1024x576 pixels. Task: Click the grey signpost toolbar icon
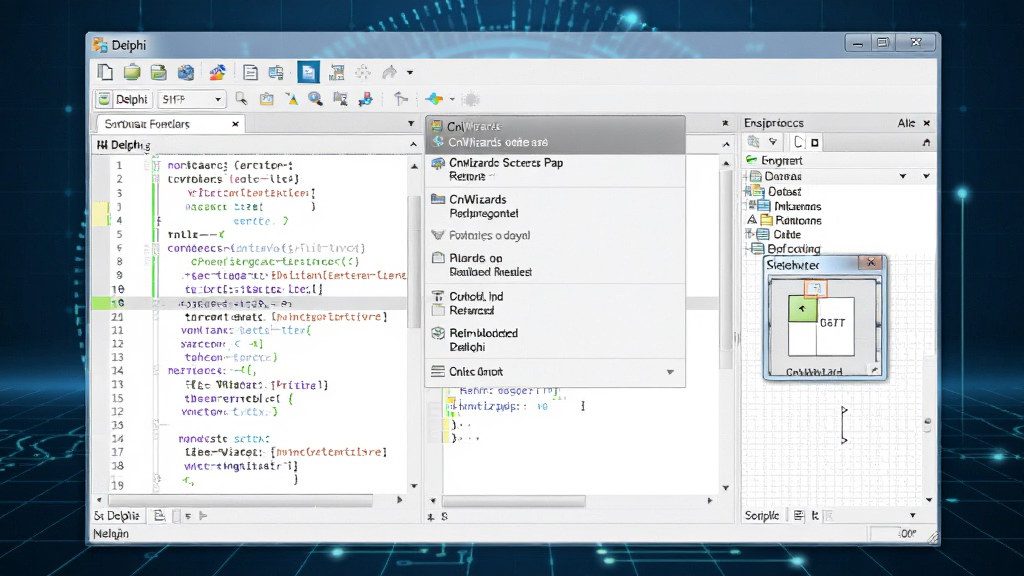pos(401,99)
